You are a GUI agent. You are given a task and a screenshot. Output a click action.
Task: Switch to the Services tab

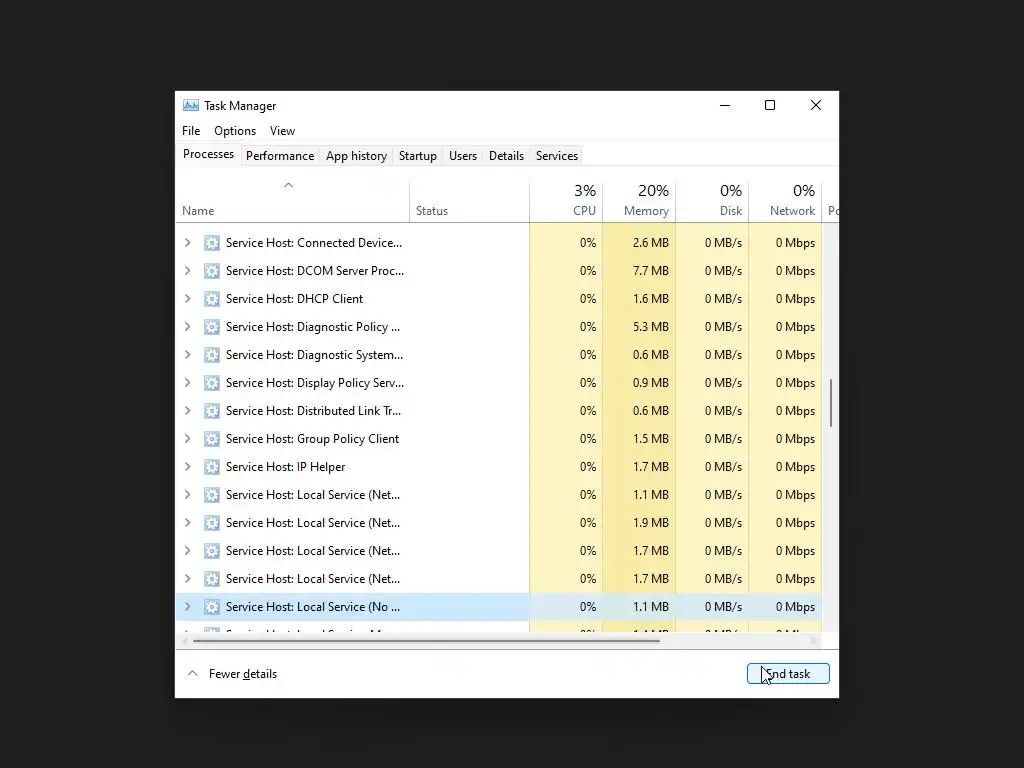click(x=557, y=156)
